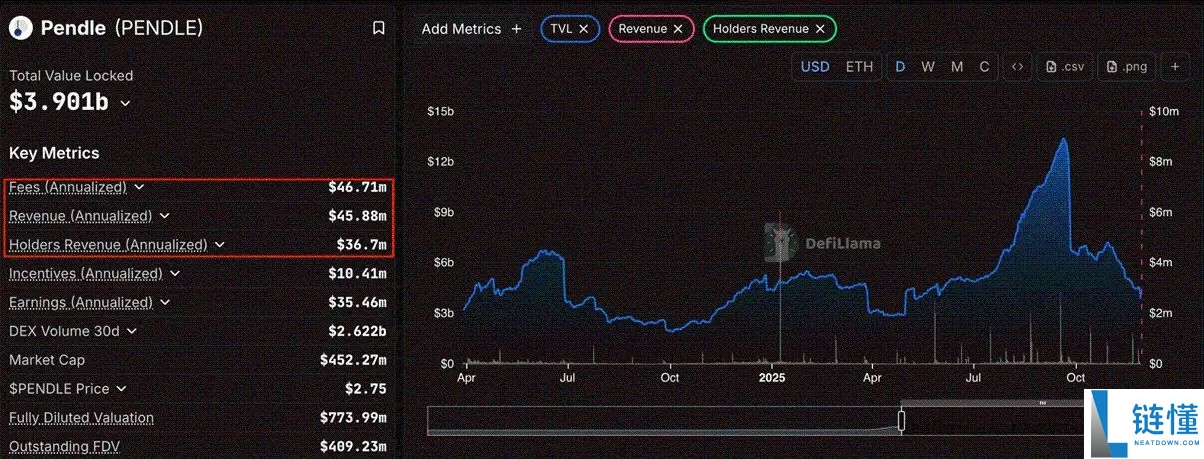Click the $46.71m fees value

click(357, 187)
